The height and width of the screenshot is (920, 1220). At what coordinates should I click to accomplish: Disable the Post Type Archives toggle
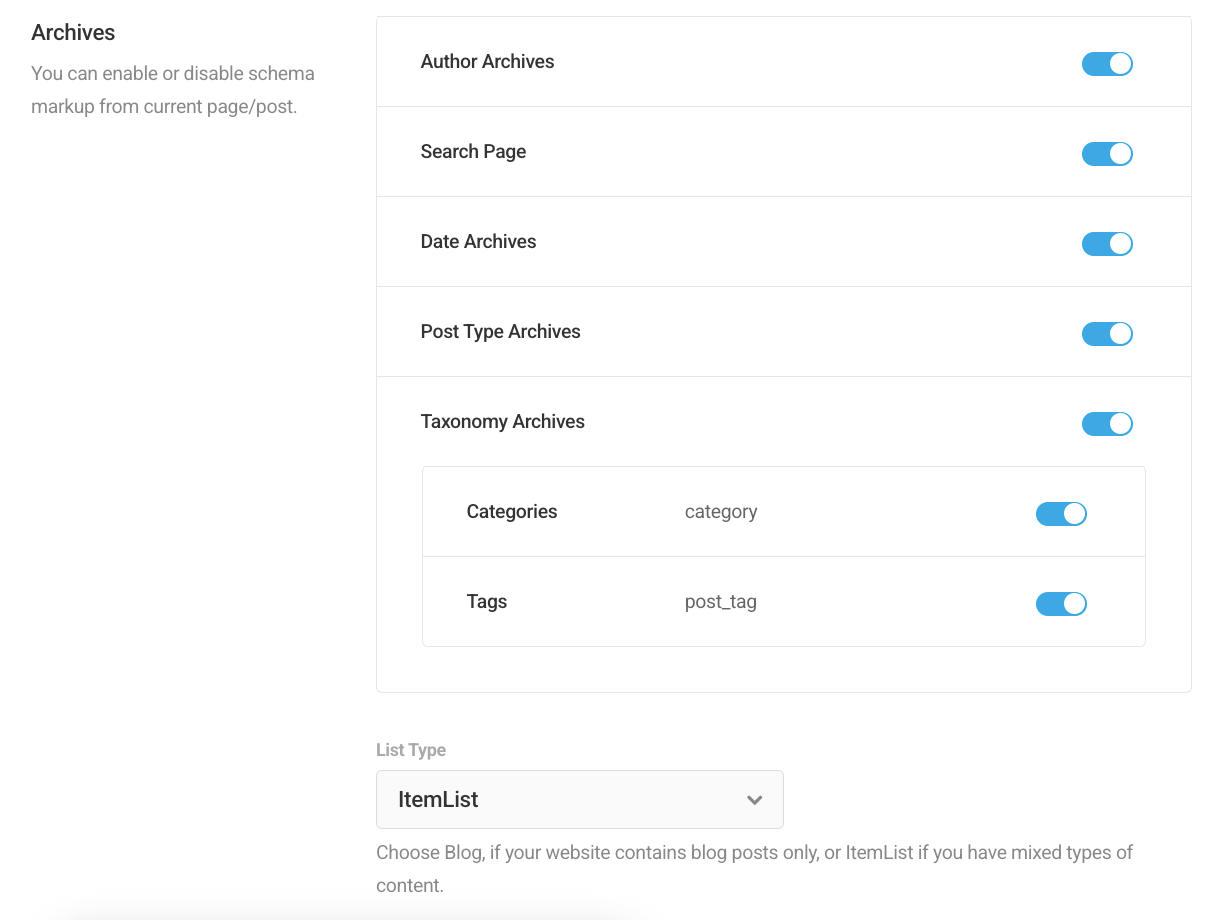[1107, 333]
